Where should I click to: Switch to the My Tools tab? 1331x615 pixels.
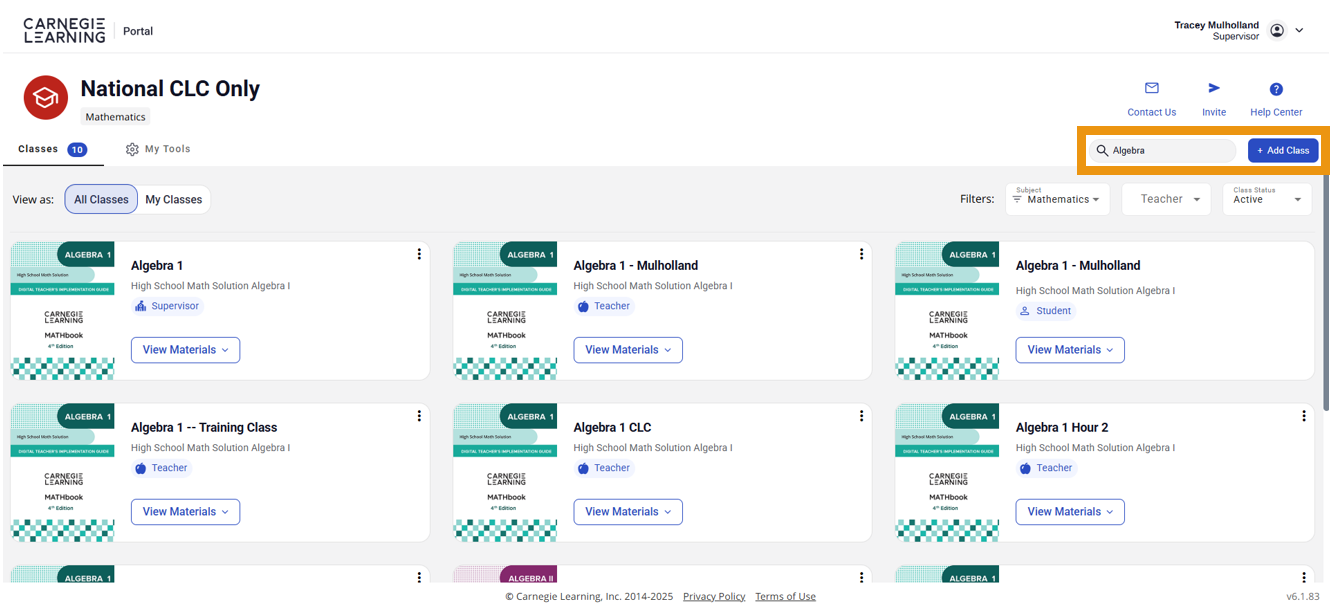tap(158, 149)
